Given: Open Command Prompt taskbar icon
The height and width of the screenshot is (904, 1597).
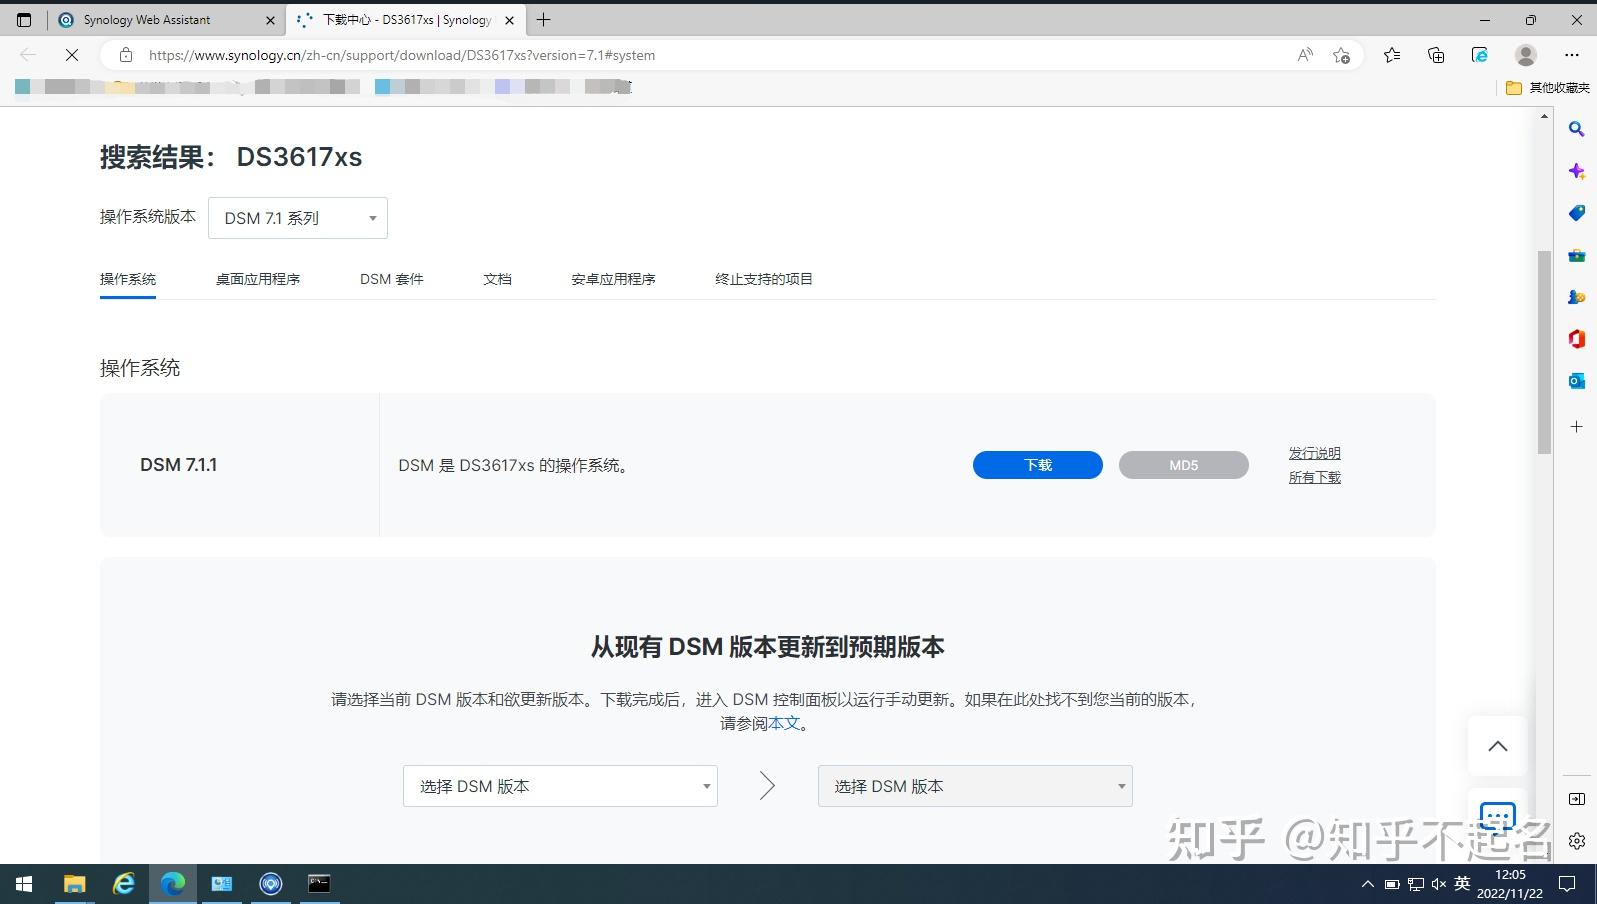Looking at the screenshot, I should pyautogui.click(x=319, y=884).
